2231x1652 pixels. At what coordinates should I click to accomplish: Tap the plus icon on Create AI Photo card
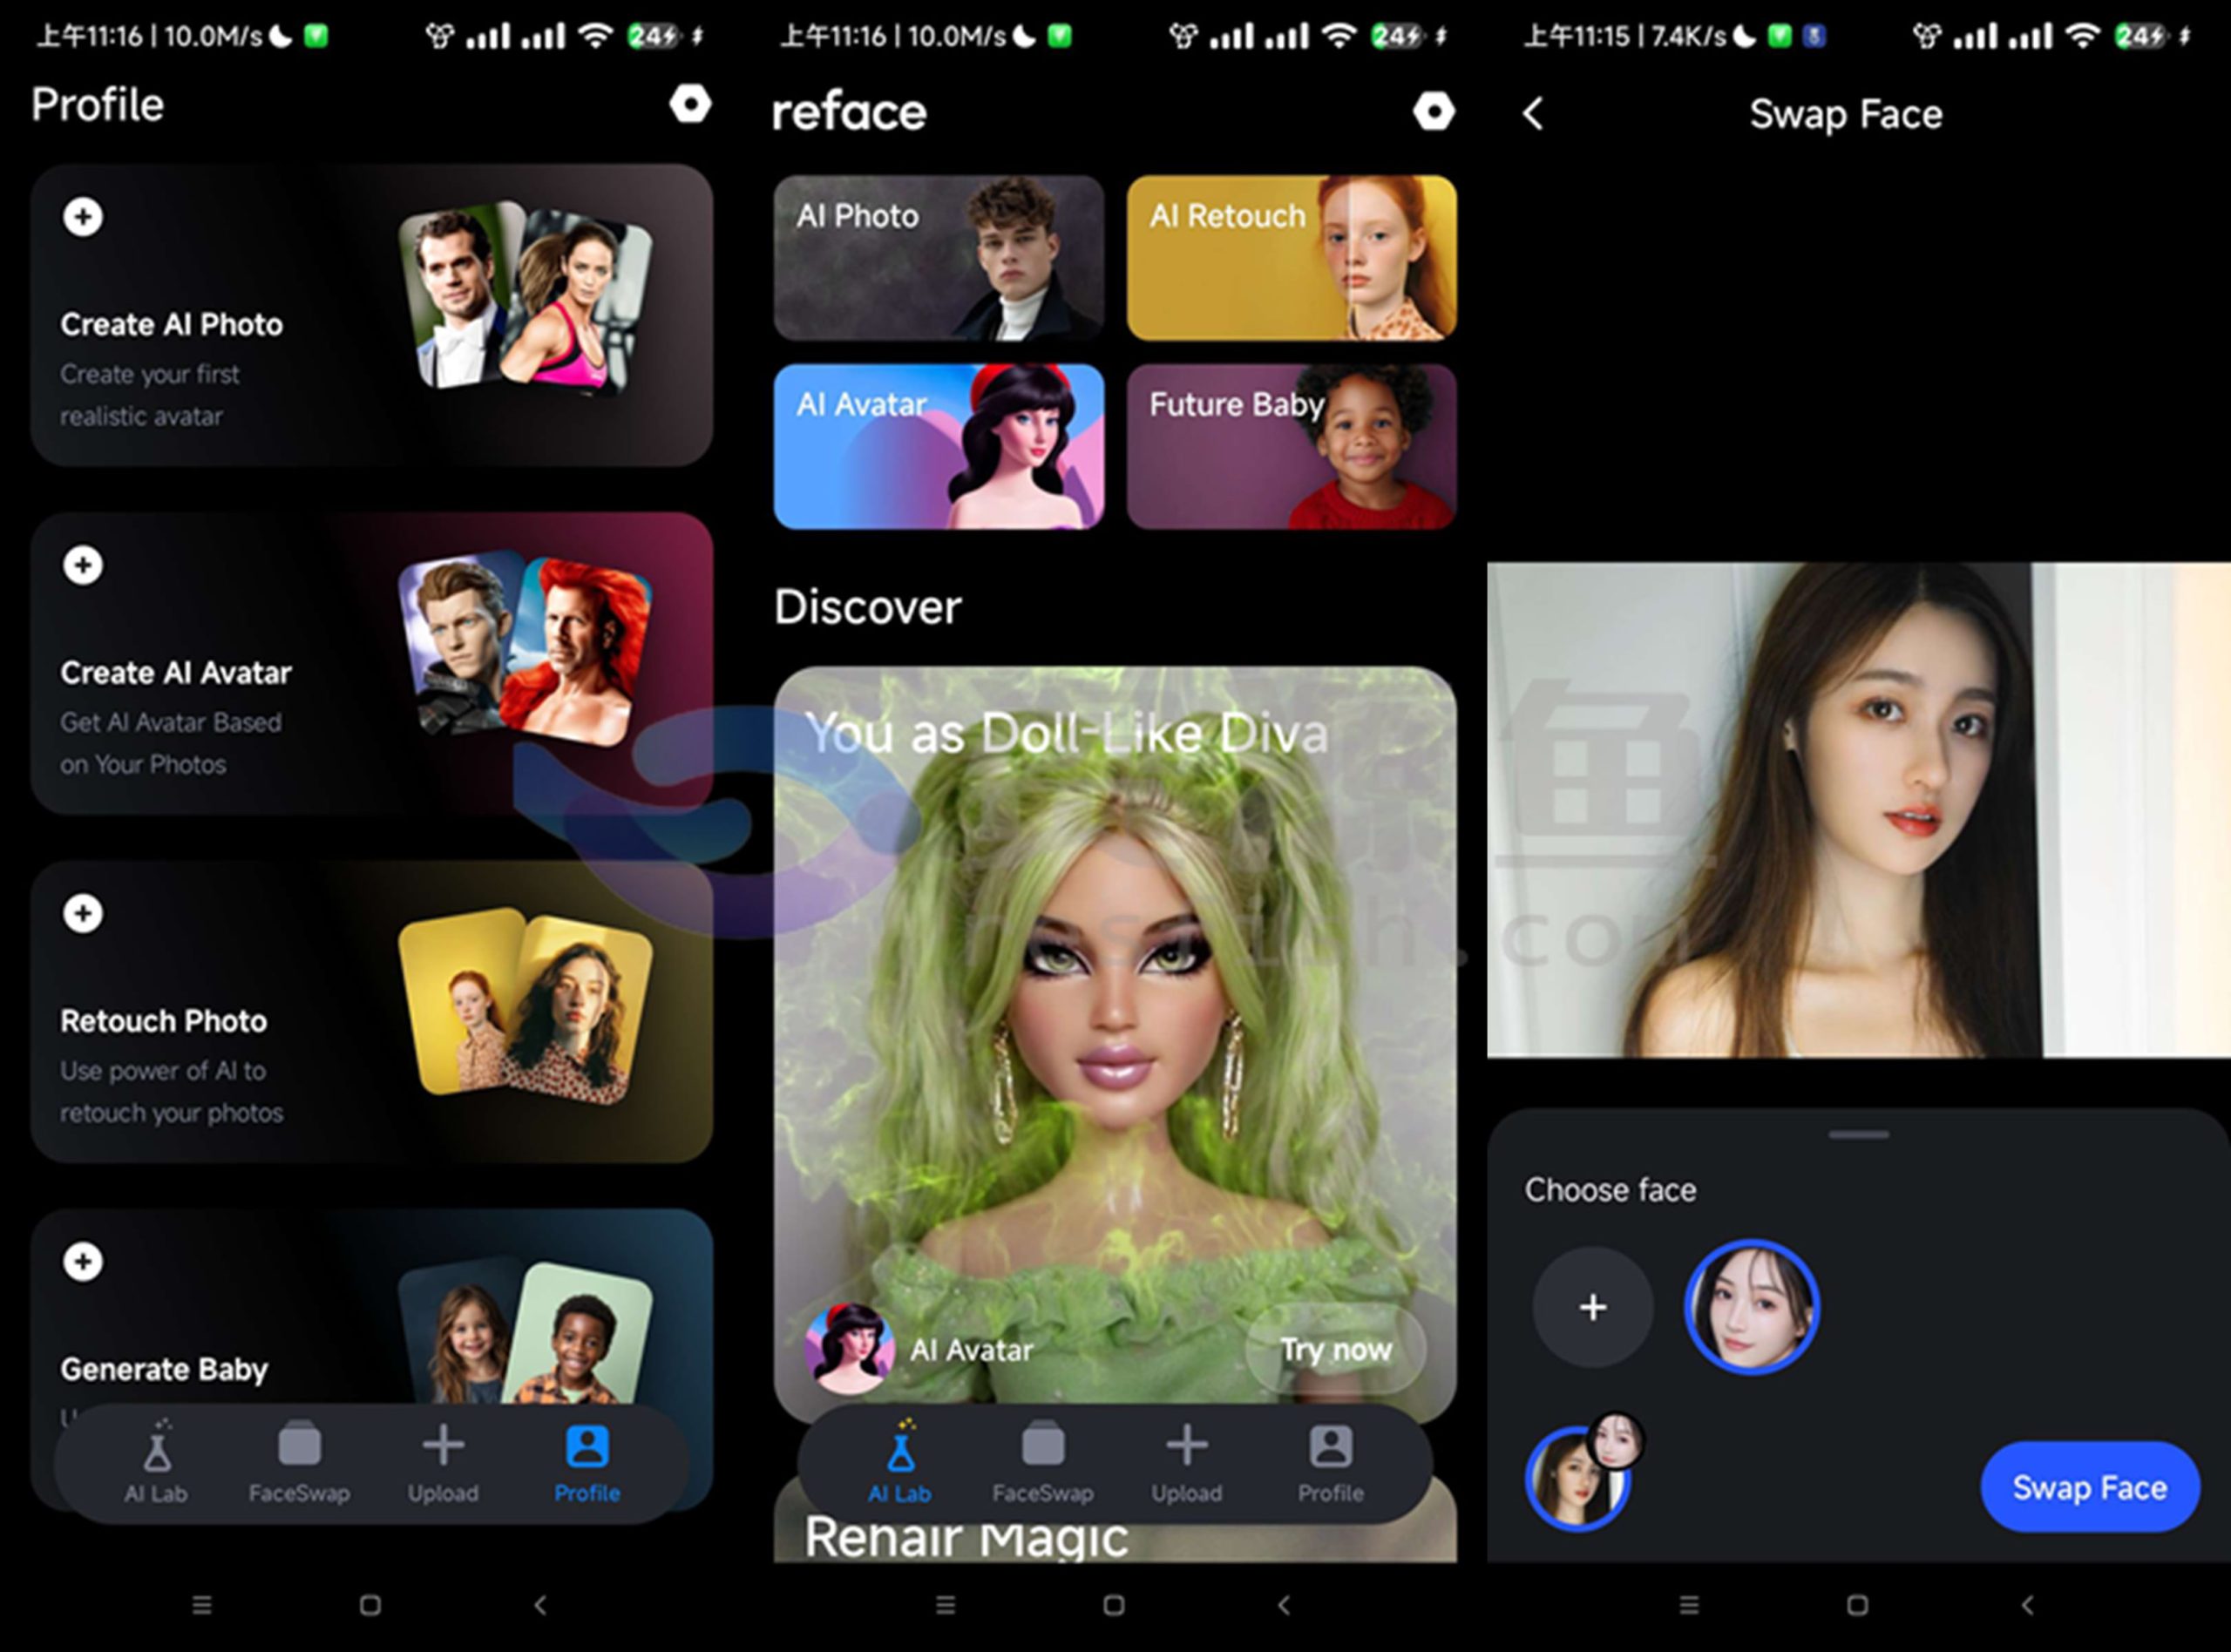click(83, 217)
